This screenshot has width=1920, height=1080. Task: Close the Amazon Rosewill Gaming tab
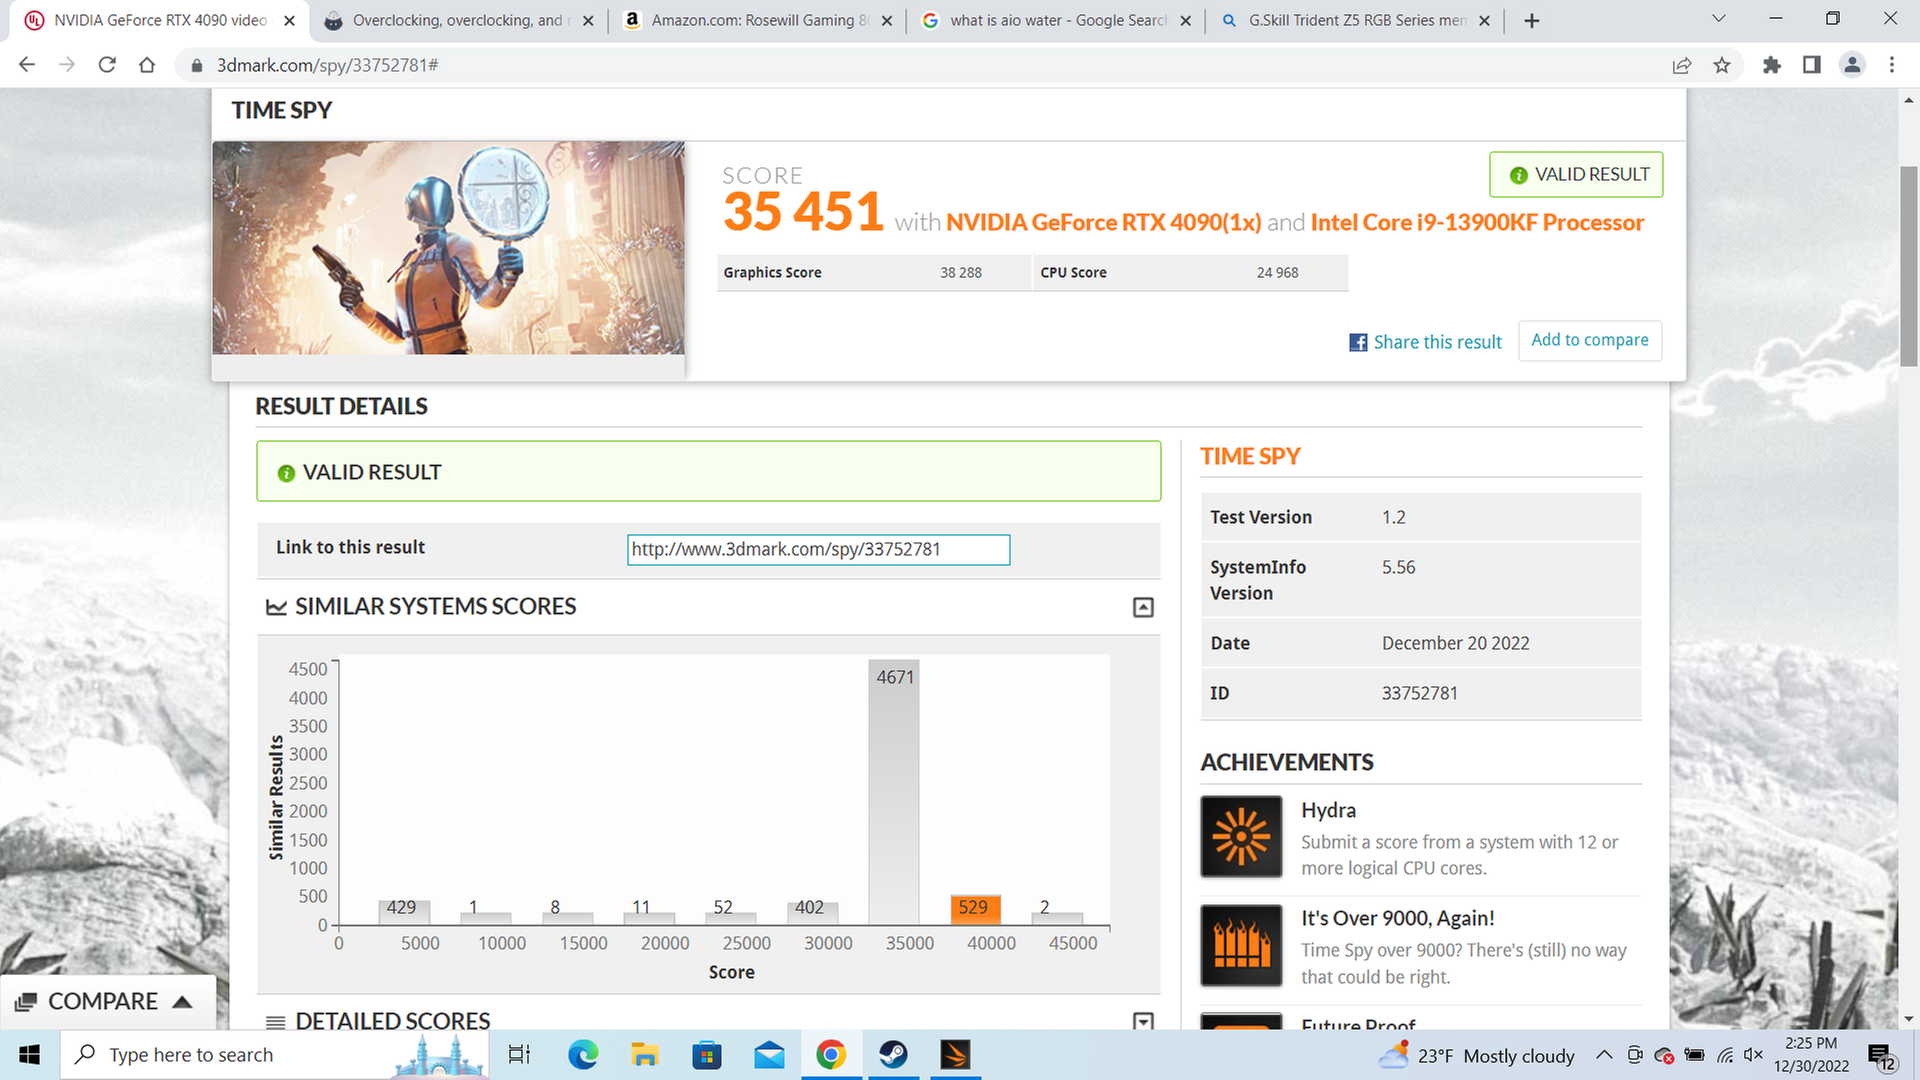pyautogui.click(x=886, y=21)
